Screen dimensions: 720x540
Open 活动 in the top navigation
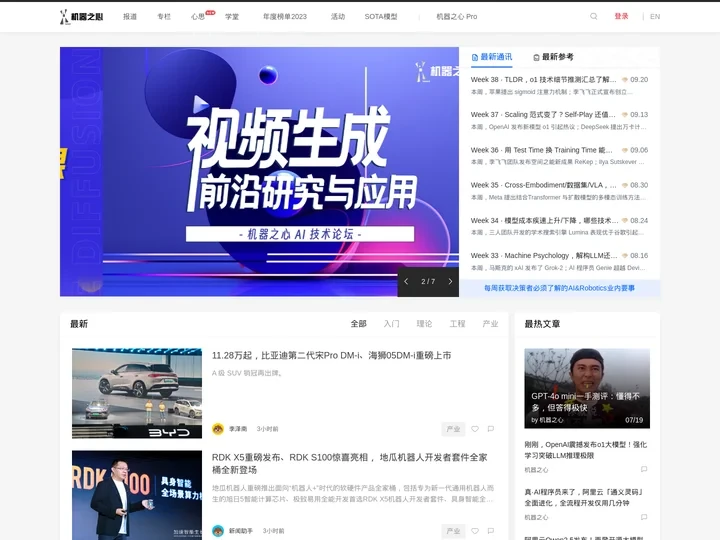coord(338,17)
